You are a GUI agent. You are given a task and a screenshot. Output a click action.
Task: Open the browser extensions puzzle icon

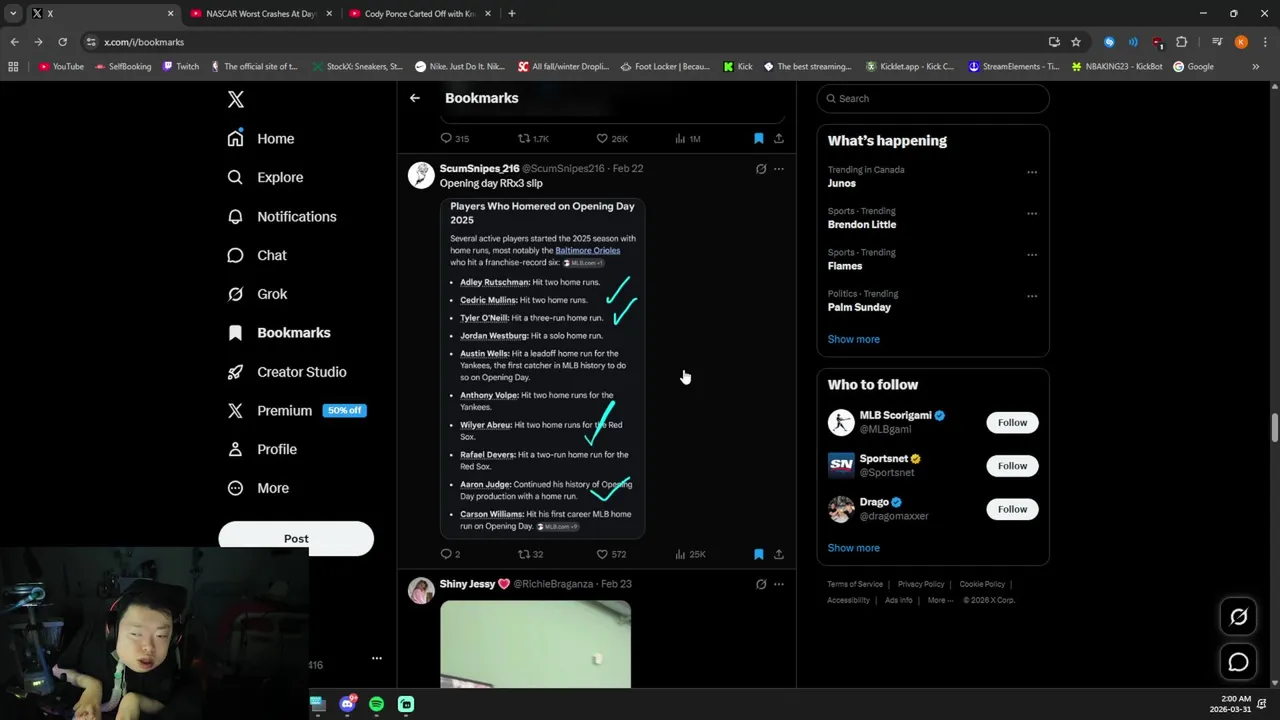click(x=1181, y=42)
